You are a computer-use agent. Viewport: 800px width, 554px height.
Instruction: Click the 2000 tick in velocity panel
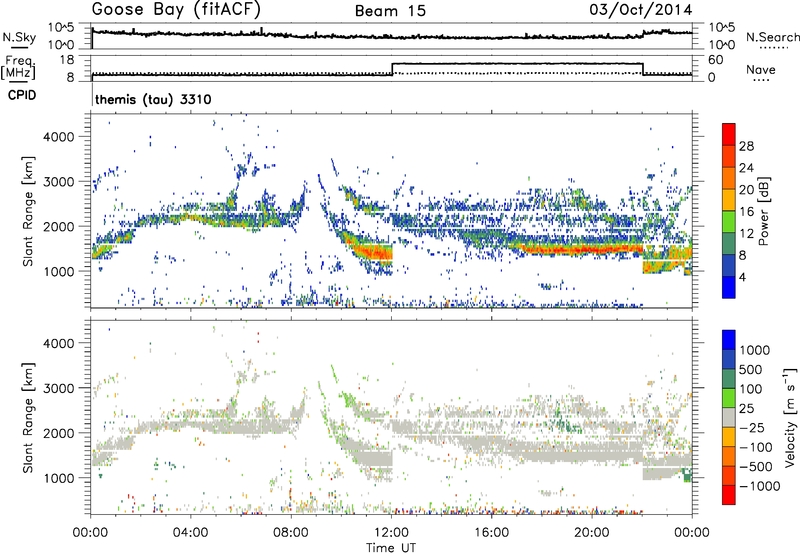tap(59, 433)
